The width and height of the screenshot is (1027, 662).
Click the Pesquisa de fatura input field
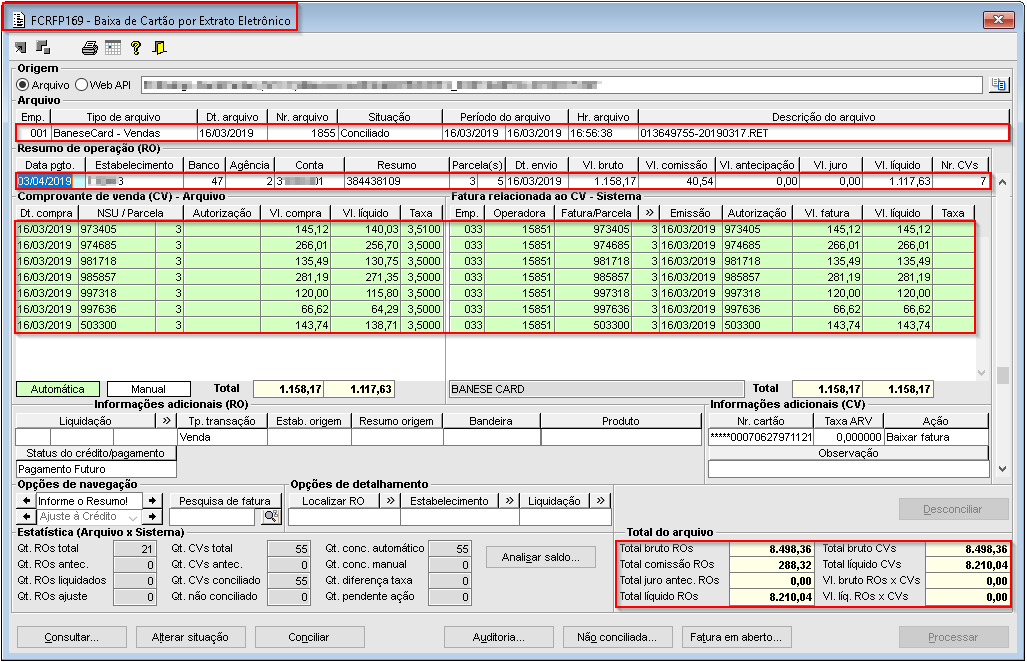point(213,517)
